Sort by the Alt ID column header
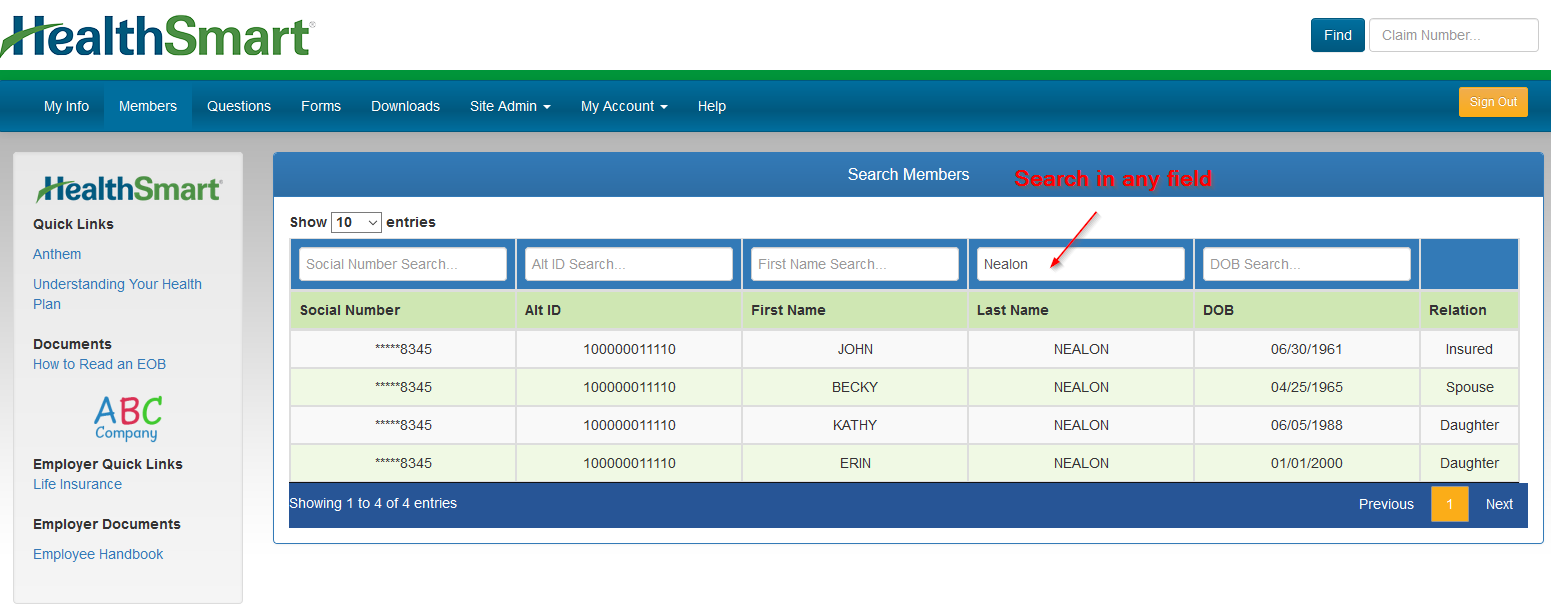The height and width of the screenshot is (609, 1551). (x=629, y=310)
